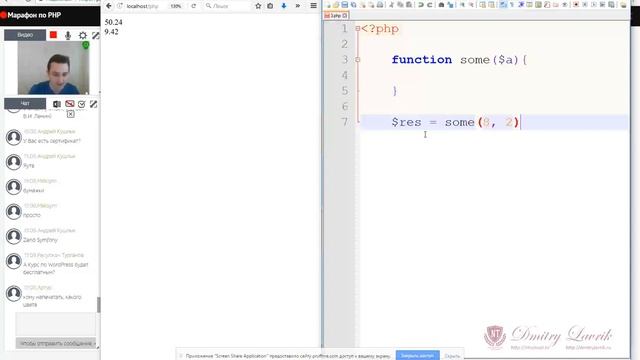The width and height of the screenshot is (640, 360).
Task: Collapse the function some fold on line 3
Action: 358,60
